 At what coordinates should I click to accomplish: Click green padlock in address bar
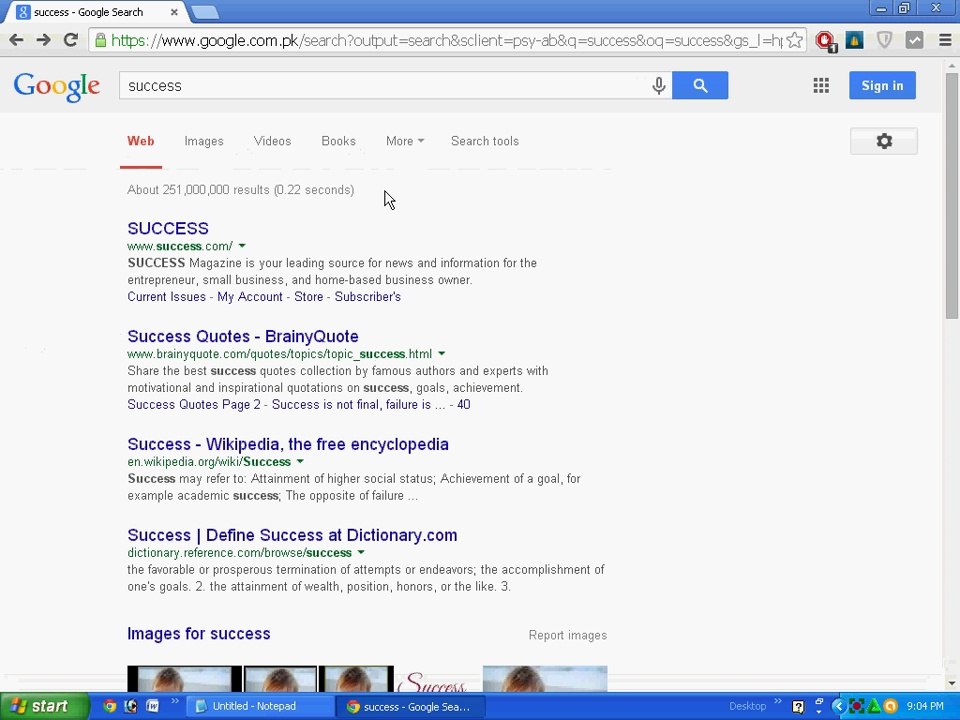click(x=100, y=40)
